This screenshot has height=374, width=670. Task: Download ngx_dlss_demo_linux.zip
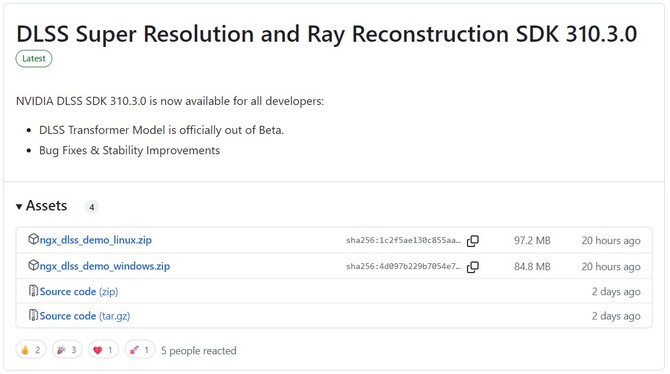[96, 240]
